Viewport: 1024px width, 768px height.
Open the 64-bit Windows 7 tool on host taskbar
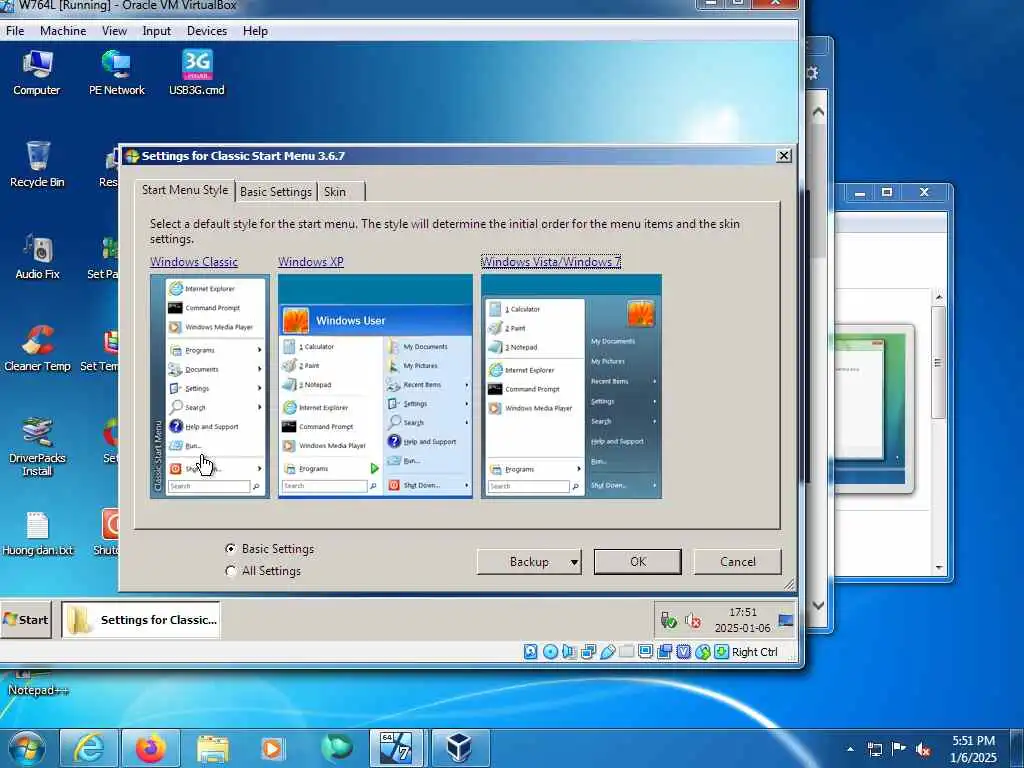(396, 748)
